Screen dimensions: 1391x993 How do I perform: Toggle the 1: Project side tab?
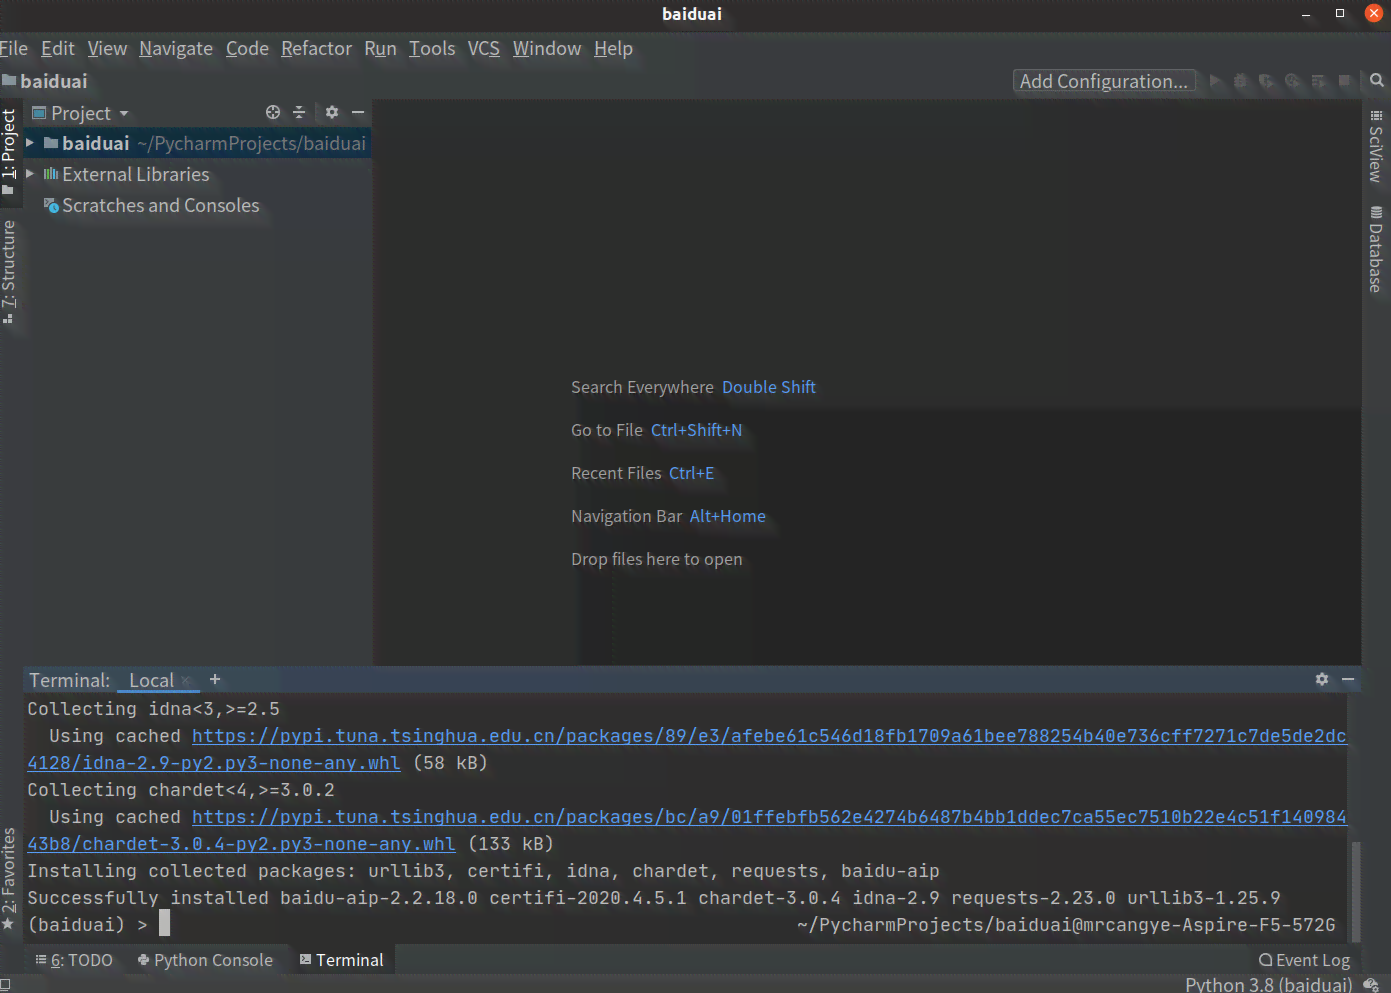point(9,151)
